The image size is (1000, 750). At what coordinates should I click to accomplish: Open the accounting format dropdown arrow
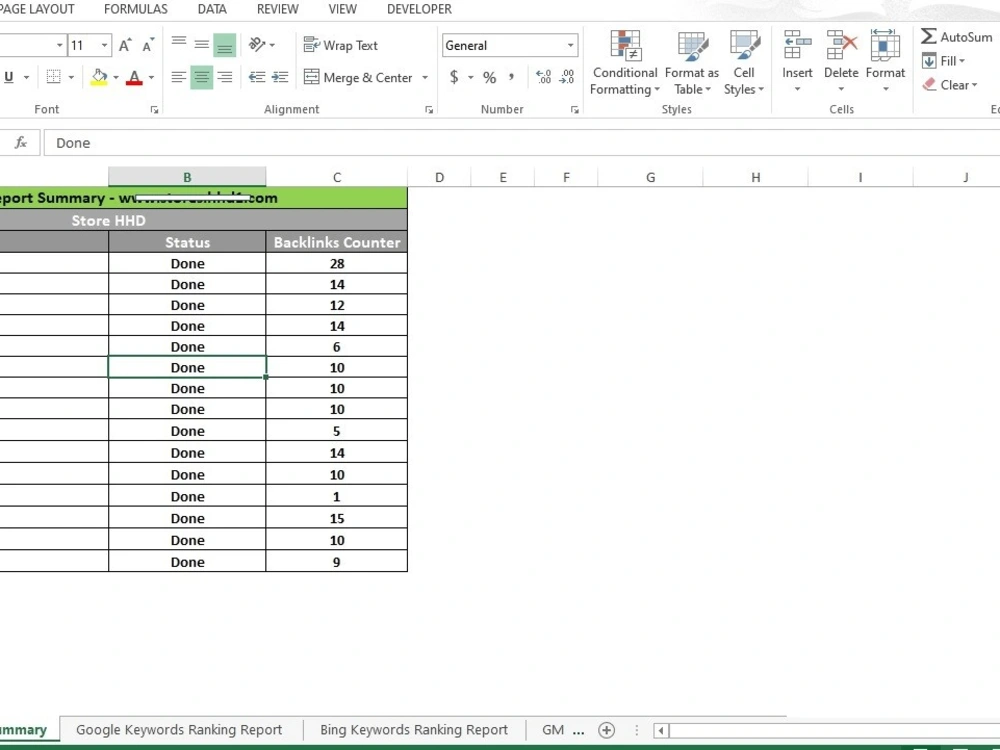click(x=471, y=78)
